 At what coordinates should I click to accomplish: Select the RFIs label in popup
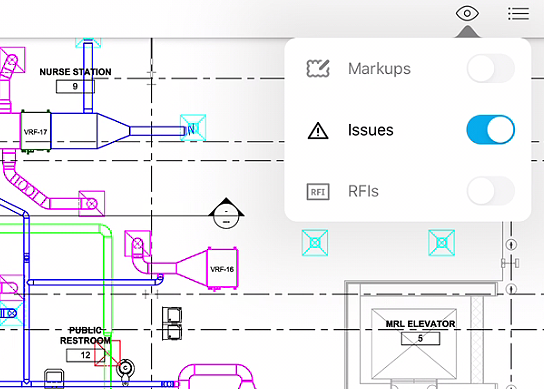[363, 191]
